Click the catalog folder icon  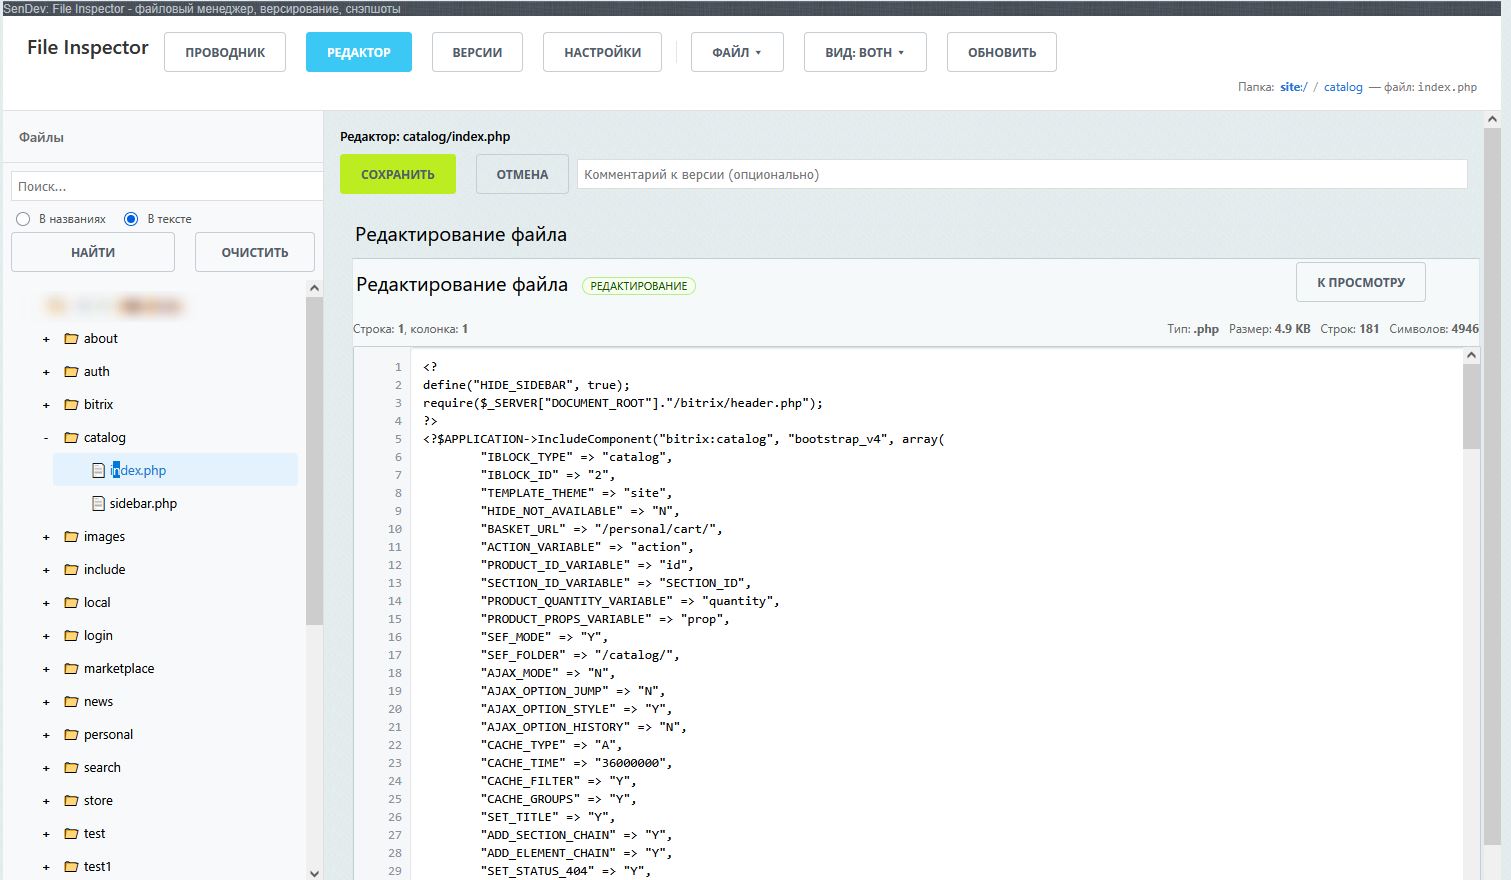click(x=71, y=437)
